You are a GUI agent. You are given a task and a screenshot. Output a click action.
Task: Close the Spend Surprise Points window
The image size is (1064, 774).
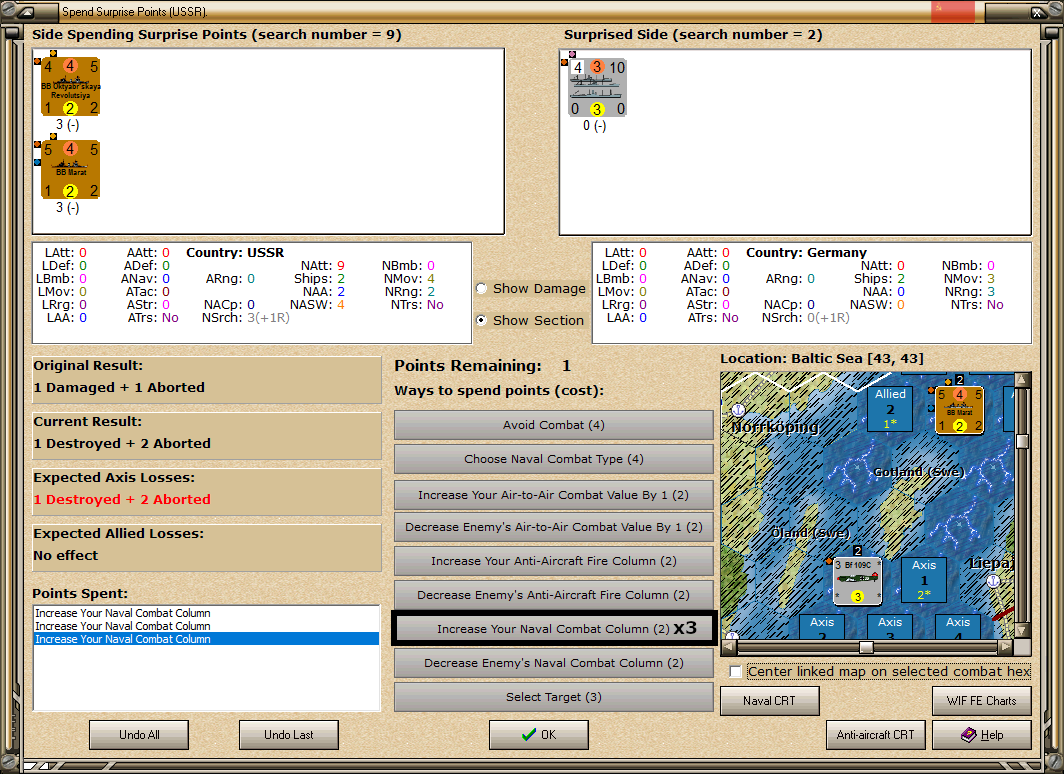tap(1038, 12)
